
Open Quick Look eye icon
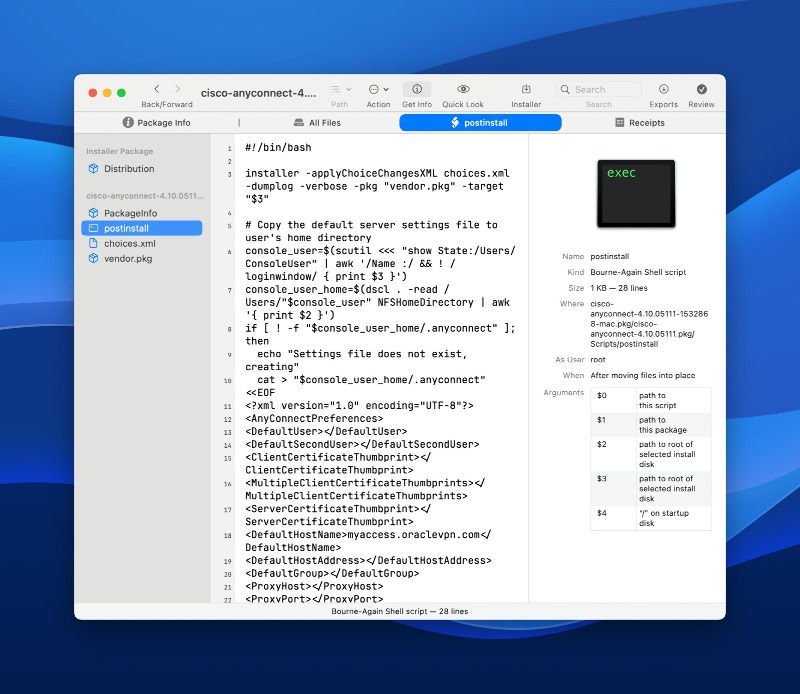pyautogui.click(x=463, y=89)
